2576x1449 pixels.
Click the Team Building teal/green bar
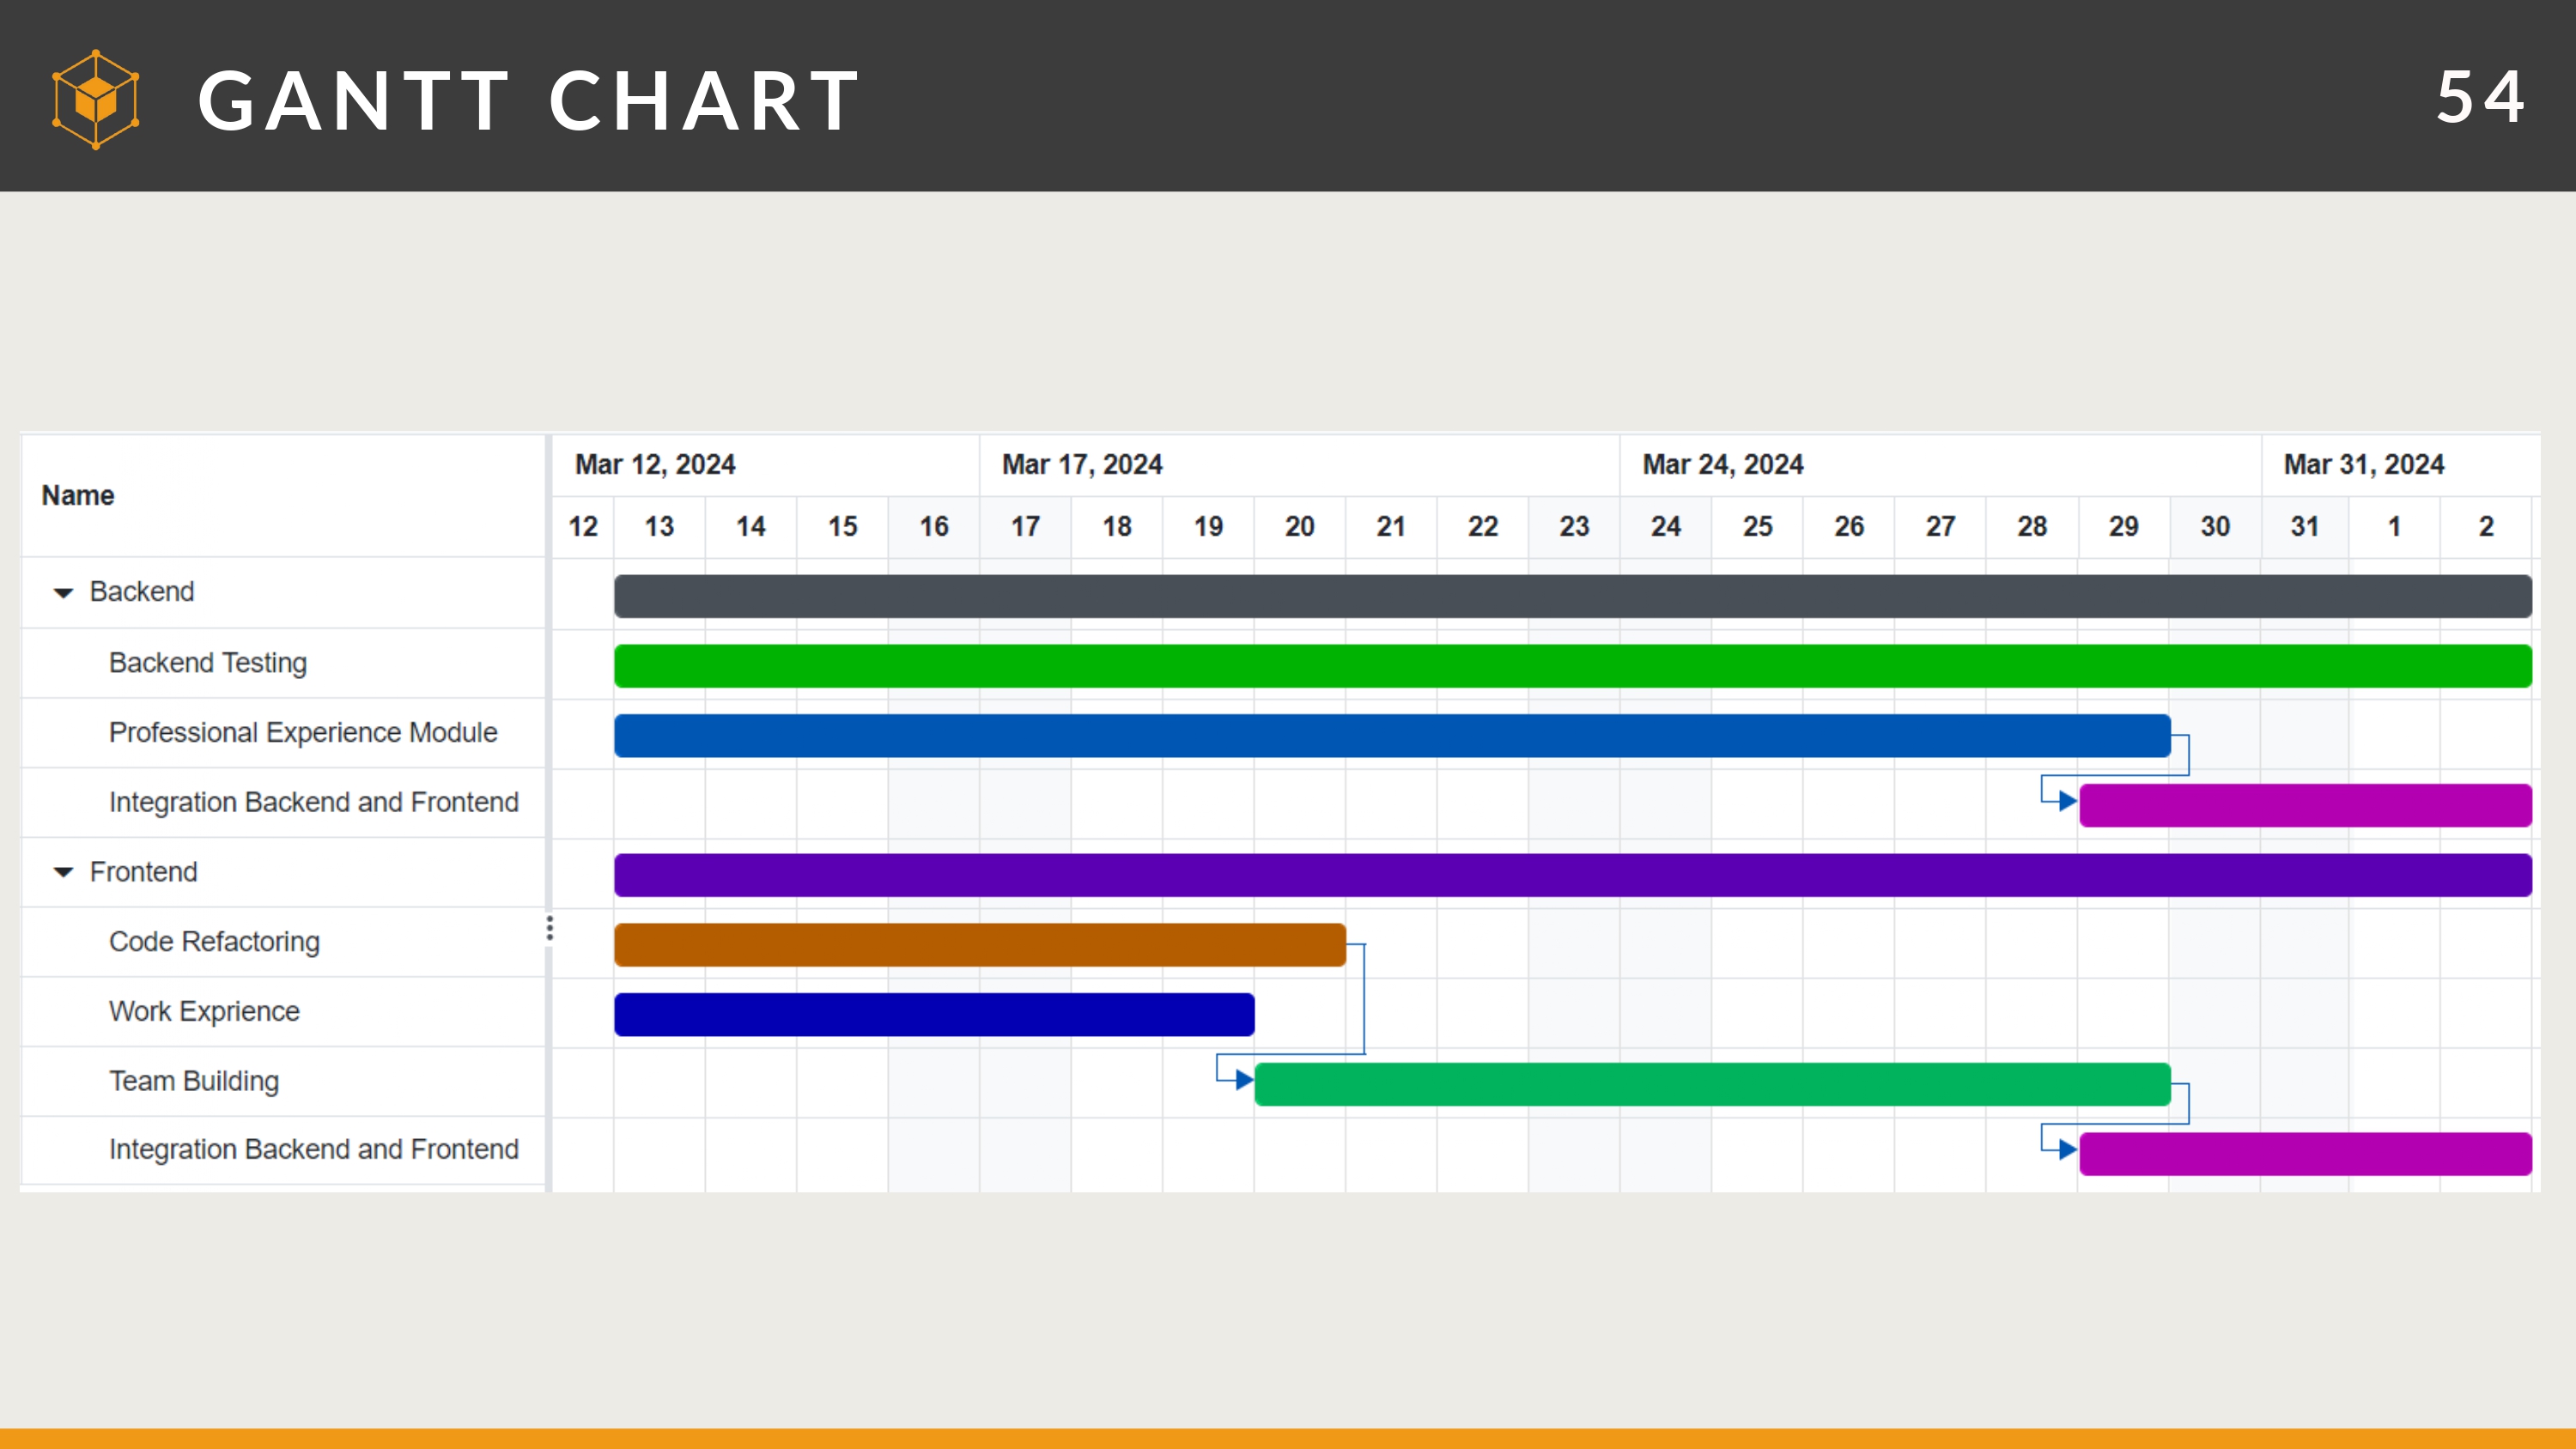pyautogui.click(x=1710, y=1081)
